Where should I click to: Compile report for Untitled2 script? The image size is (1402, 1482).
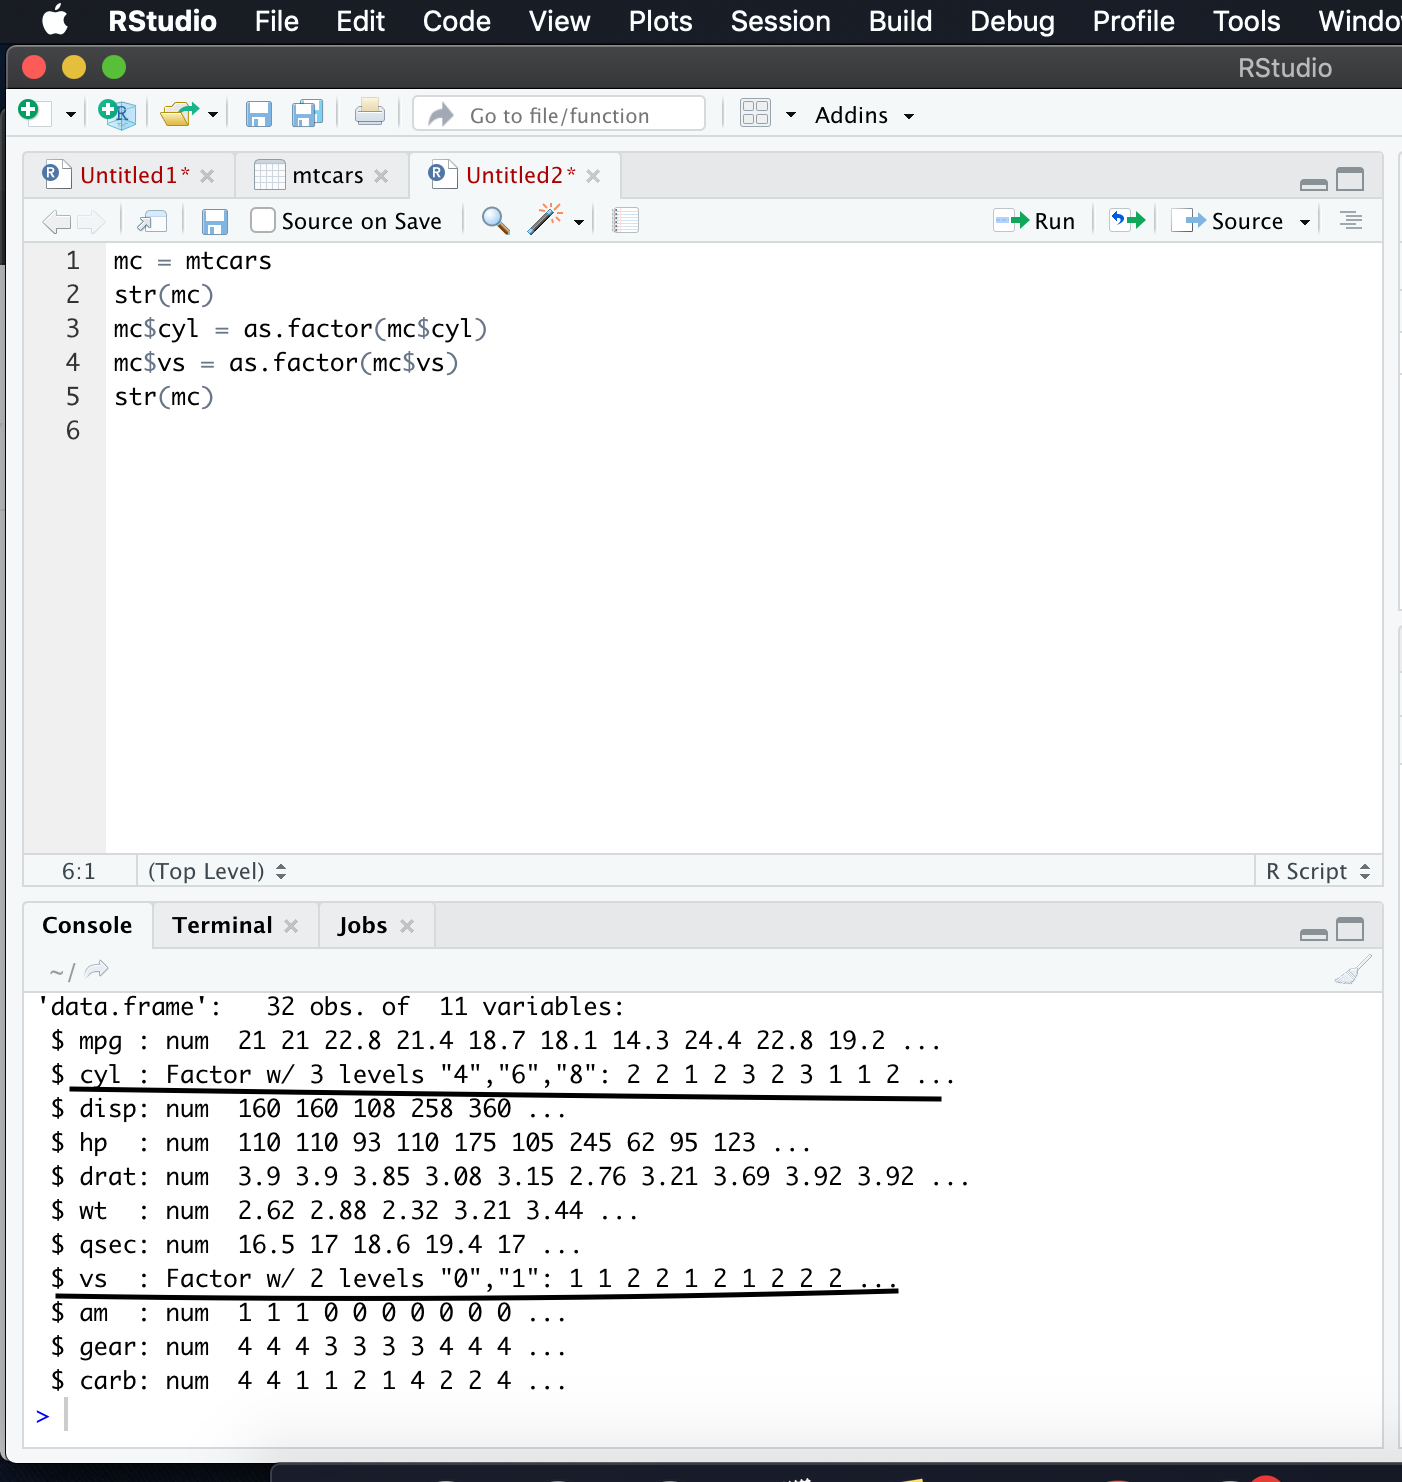click(x=626, y=220)
